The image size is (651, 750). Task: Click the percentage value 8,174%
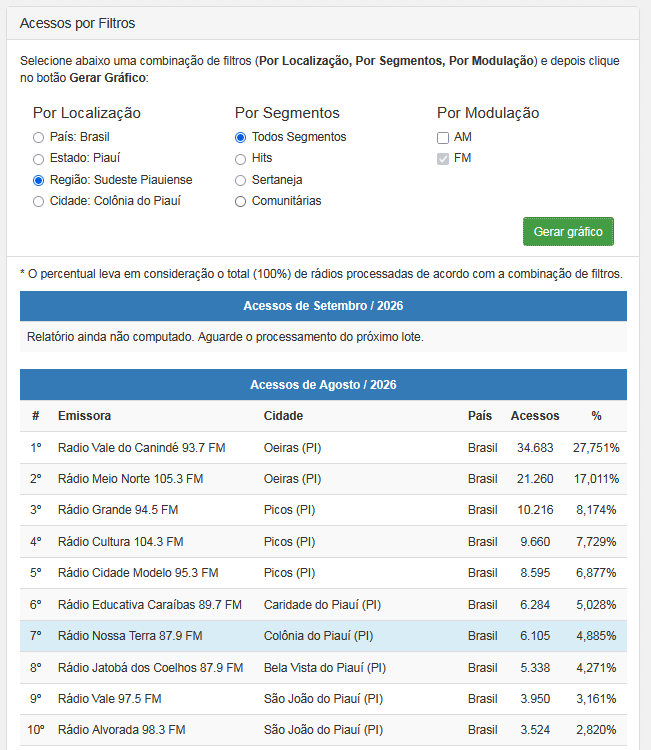596,510
